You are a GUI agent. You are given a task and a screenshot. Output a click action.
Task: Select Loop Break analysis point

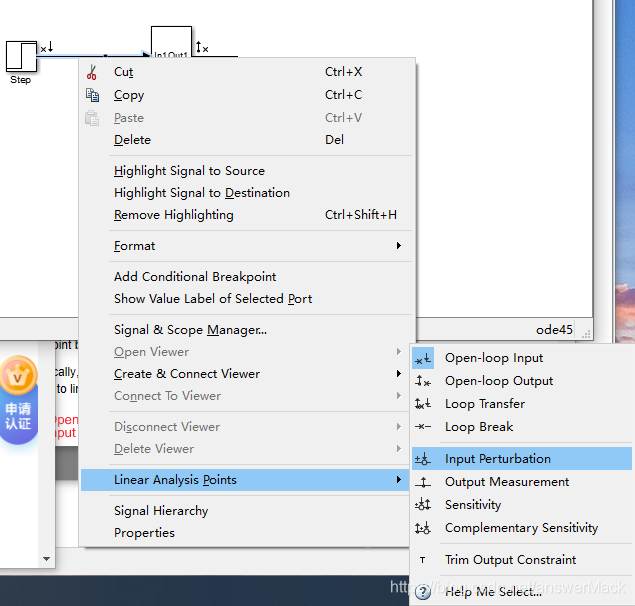click(x=522, y=427)
